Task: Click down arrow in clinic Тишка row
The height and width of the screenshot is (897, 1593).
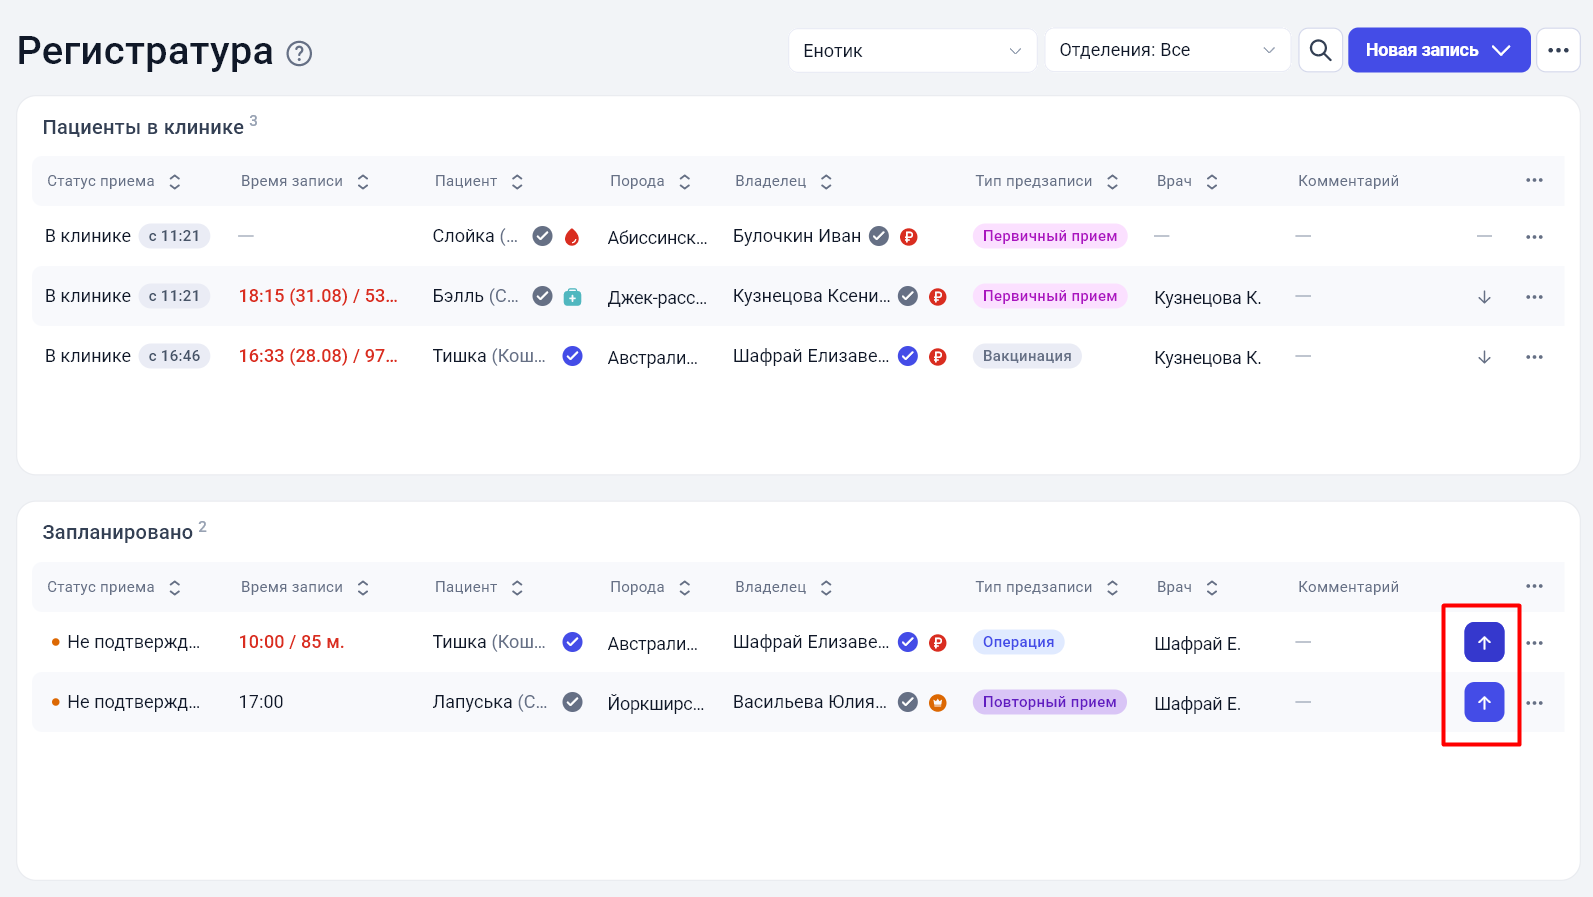Action: tap(1484, 357)
